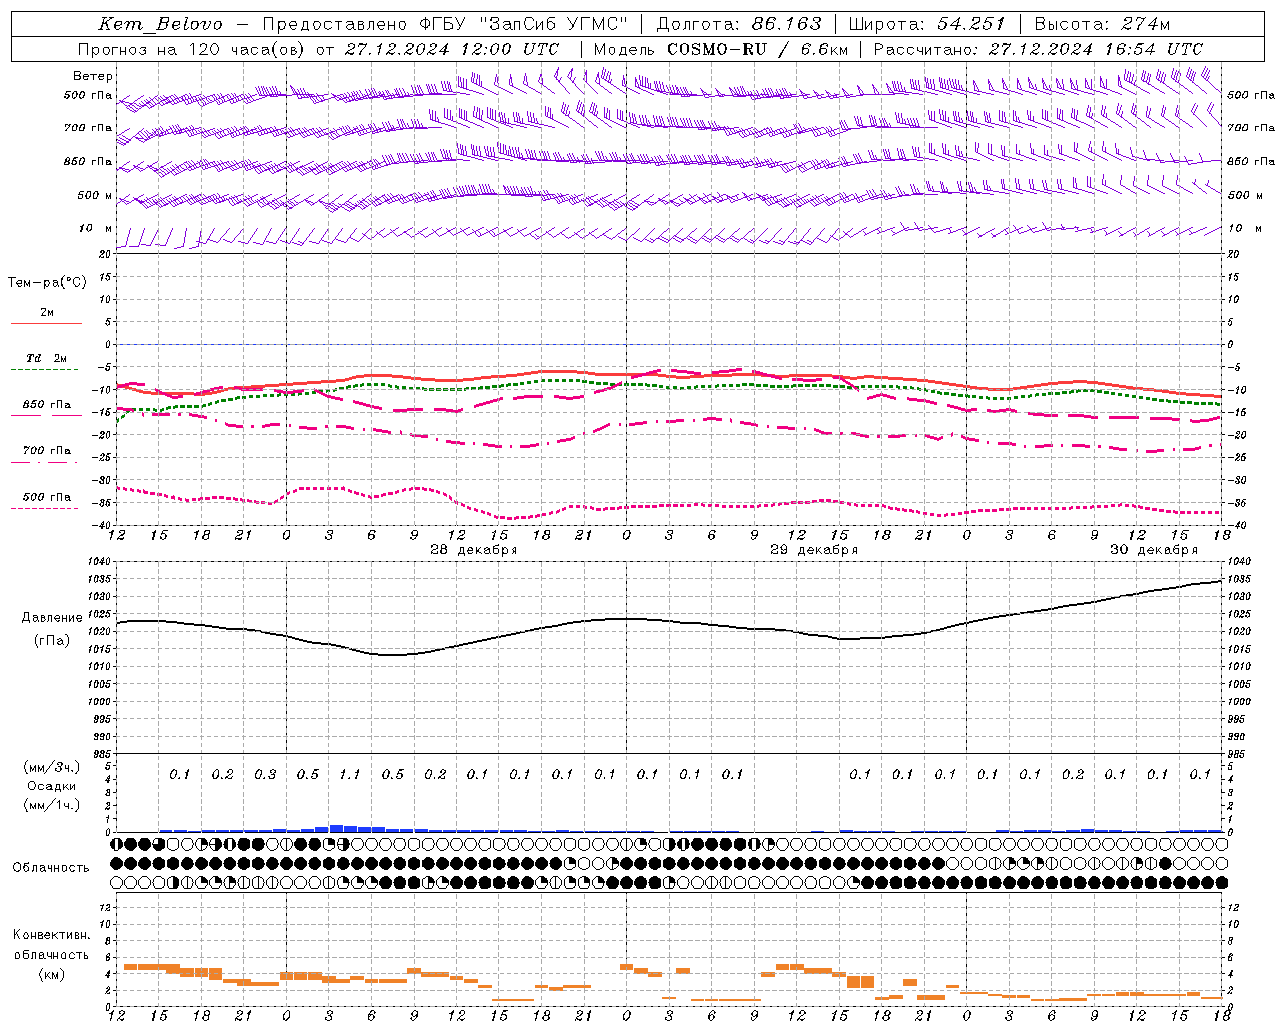This screenshot has width=1280, height=1024.
Task: Click the forecast start '27.12.2024 12:00 UTC'
Action: pyautogui.click(x=452, y=49)
